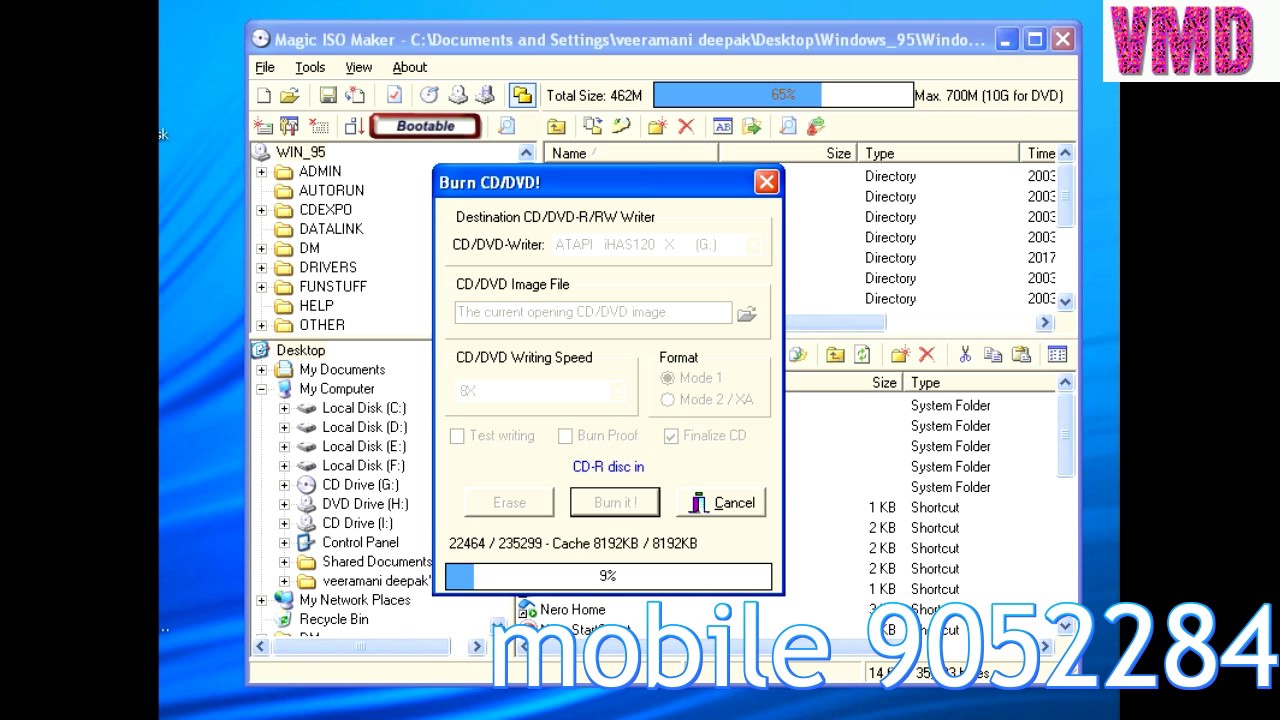Click the extract icon with green arrow
Viewport: 1280px width, 720px height.
(x=752, y=126)
